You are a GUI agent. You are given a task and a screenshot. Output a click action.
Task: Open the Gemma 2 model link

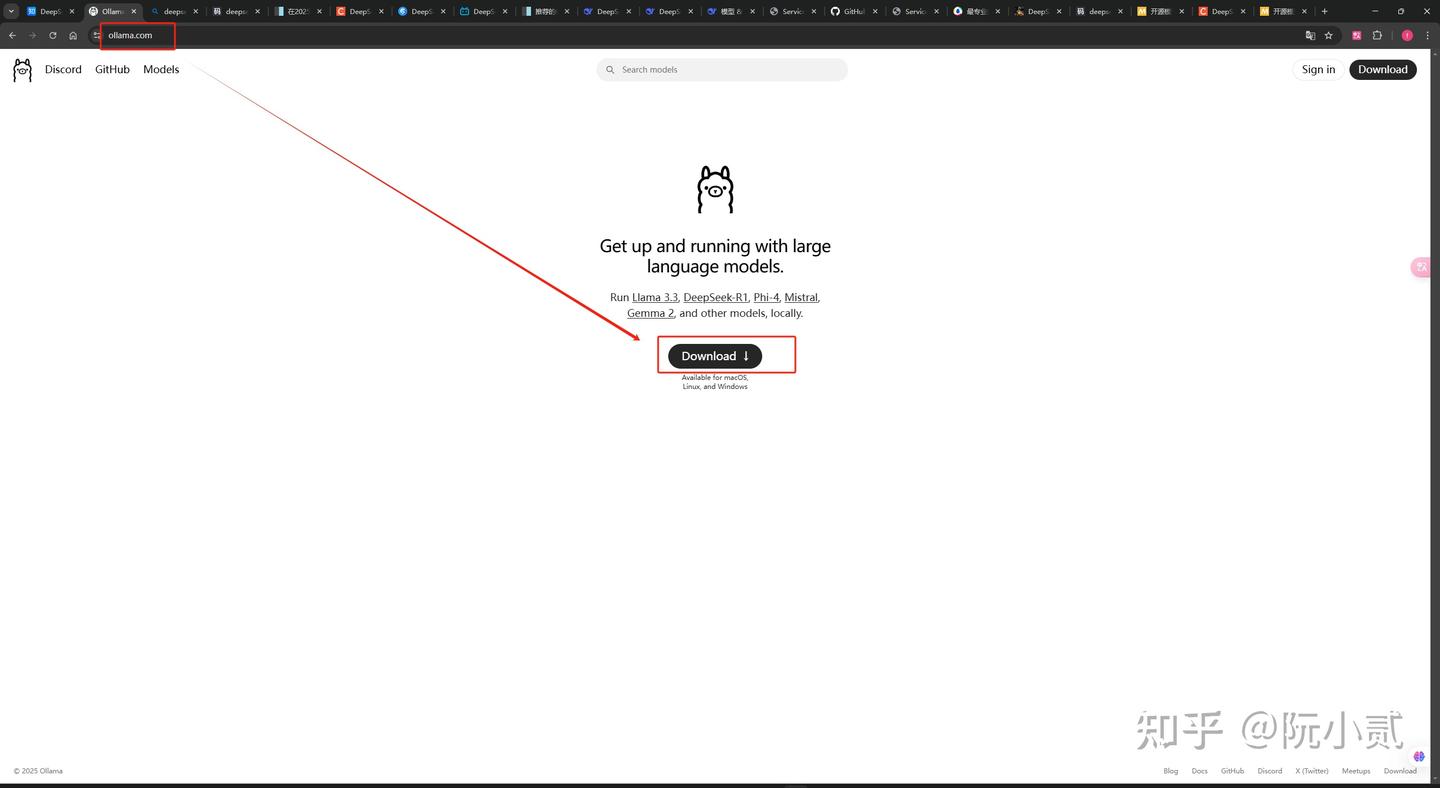point(651,314)
